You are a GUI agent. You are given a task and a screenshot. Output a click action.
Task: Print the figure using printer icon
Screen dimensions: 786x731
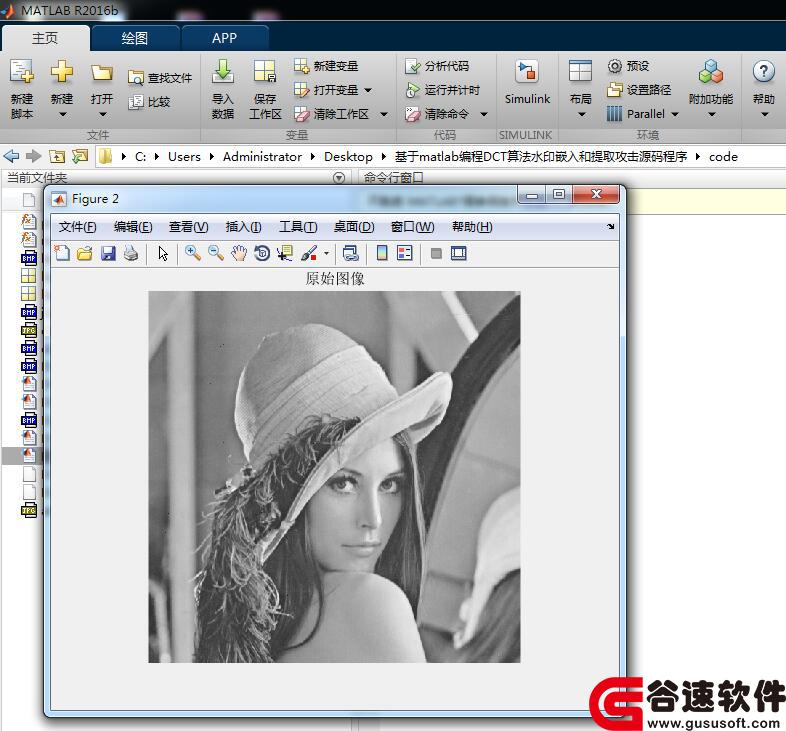coord(131,253)
